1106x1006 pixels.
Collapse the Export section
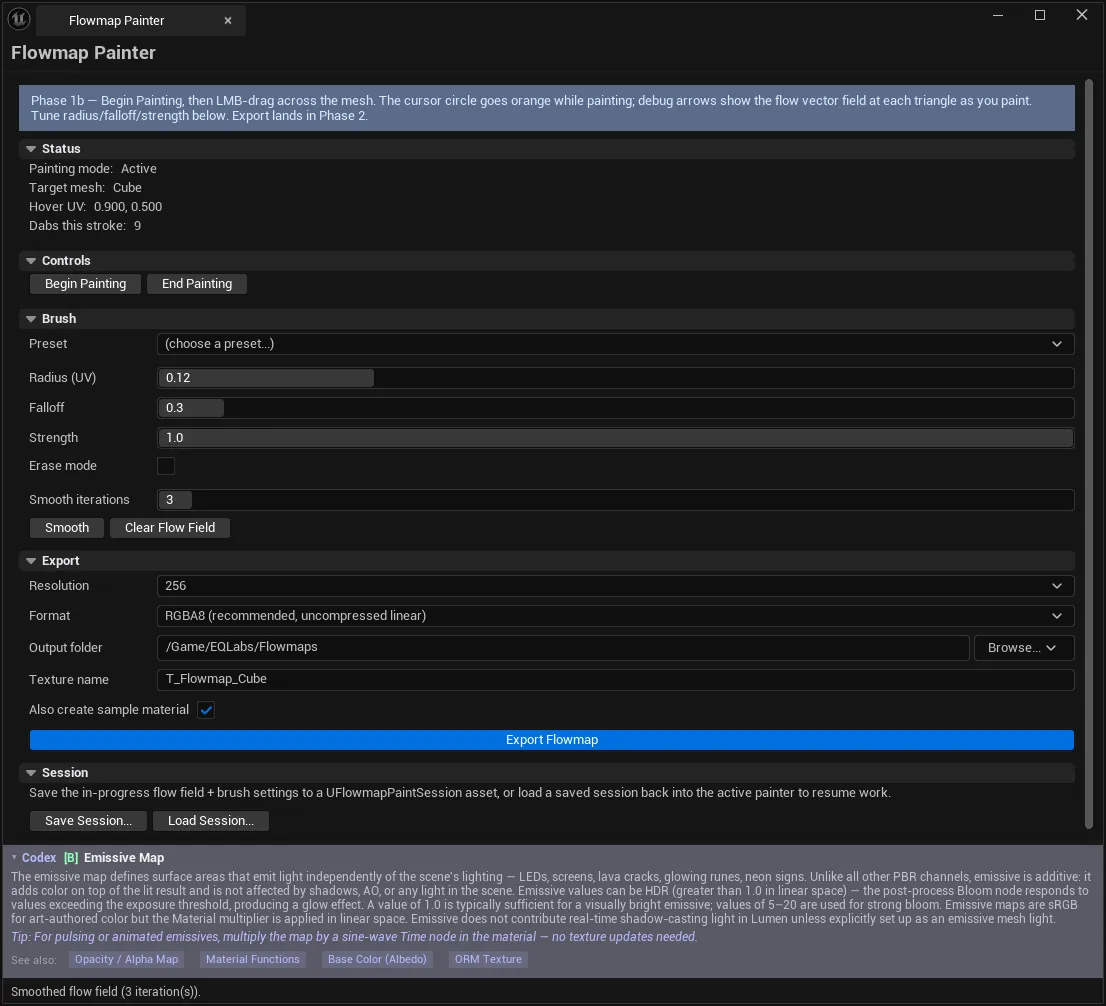pos(31,561)
